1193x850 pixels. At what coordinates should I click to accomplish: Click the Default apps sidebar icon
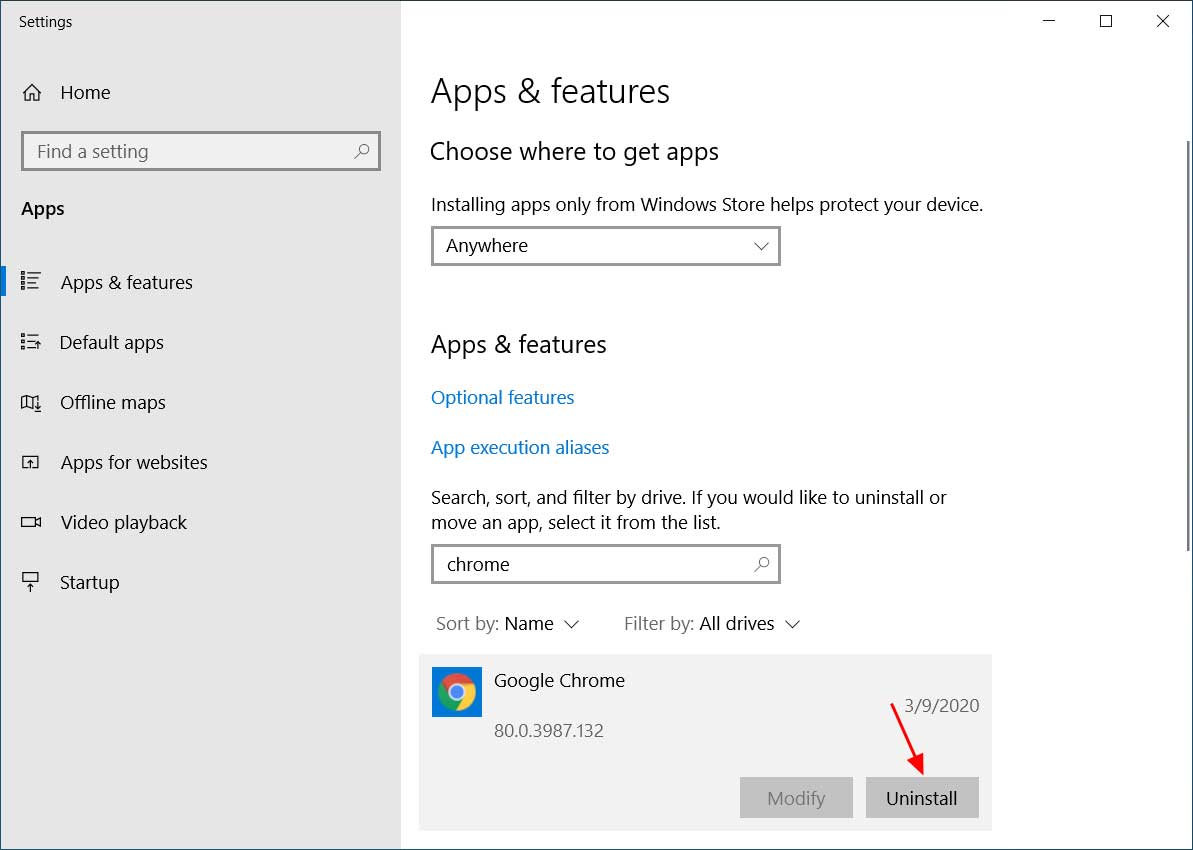click(31, 342)
